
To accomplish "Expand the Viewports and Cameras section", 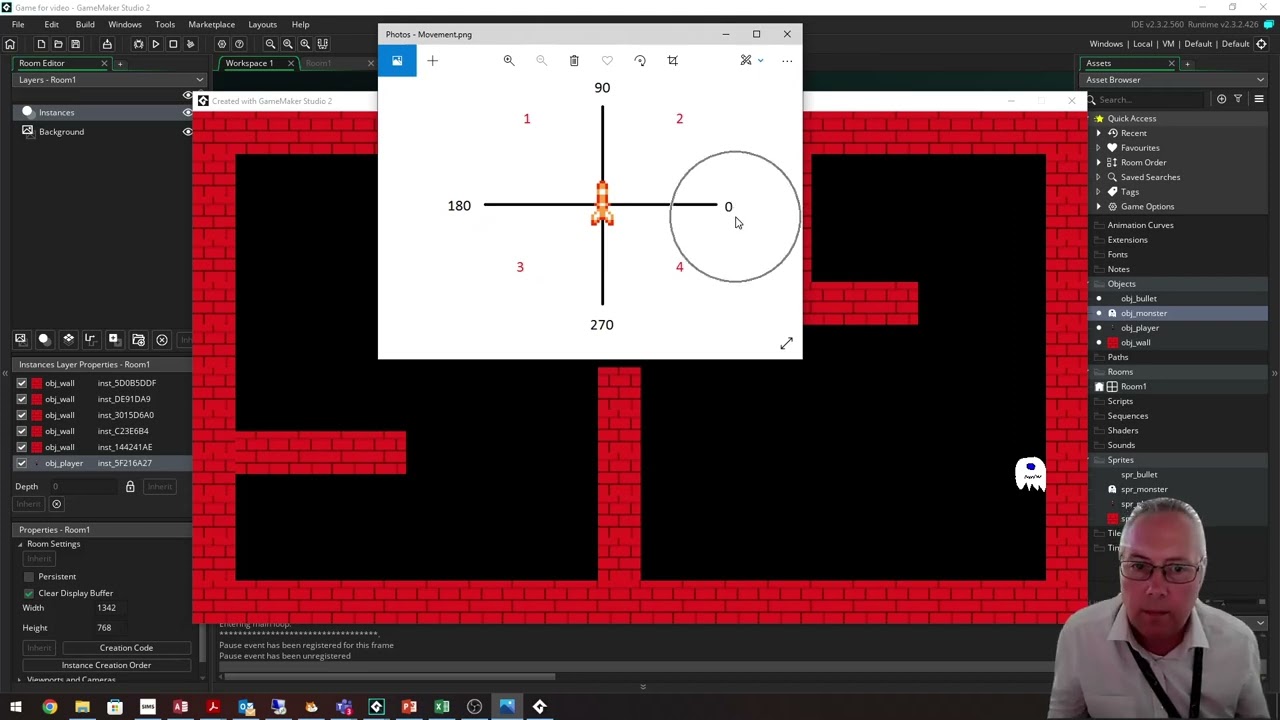I will [x=20, y=680].
